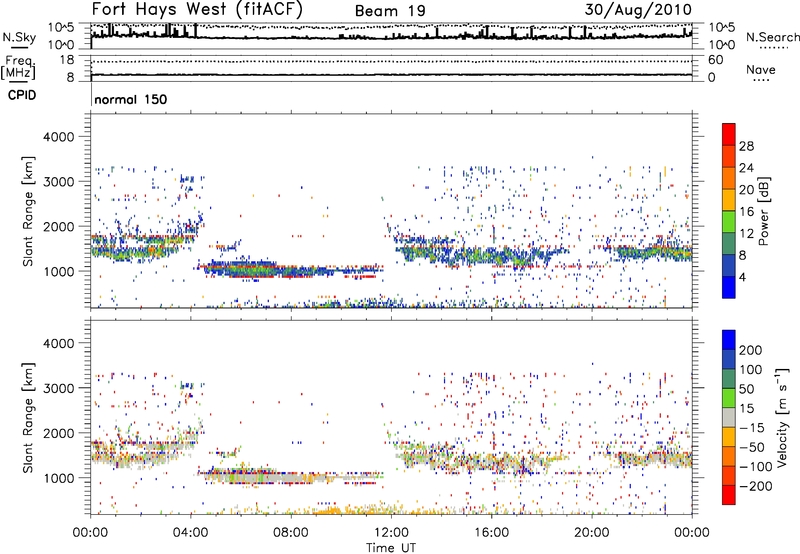This screenshot has width=800, height=554.
Task: Click the Nave axis value '60'
Action: (715, 60)
